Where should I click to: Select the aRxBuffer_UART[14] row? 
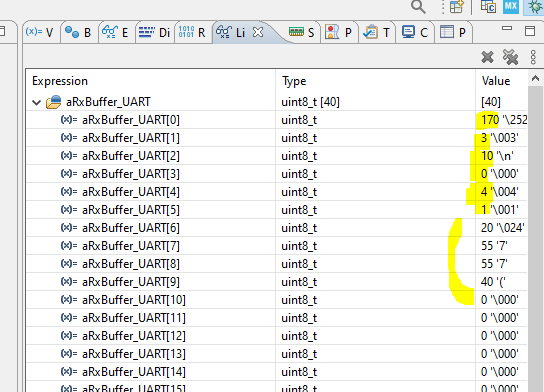(277, 372)
